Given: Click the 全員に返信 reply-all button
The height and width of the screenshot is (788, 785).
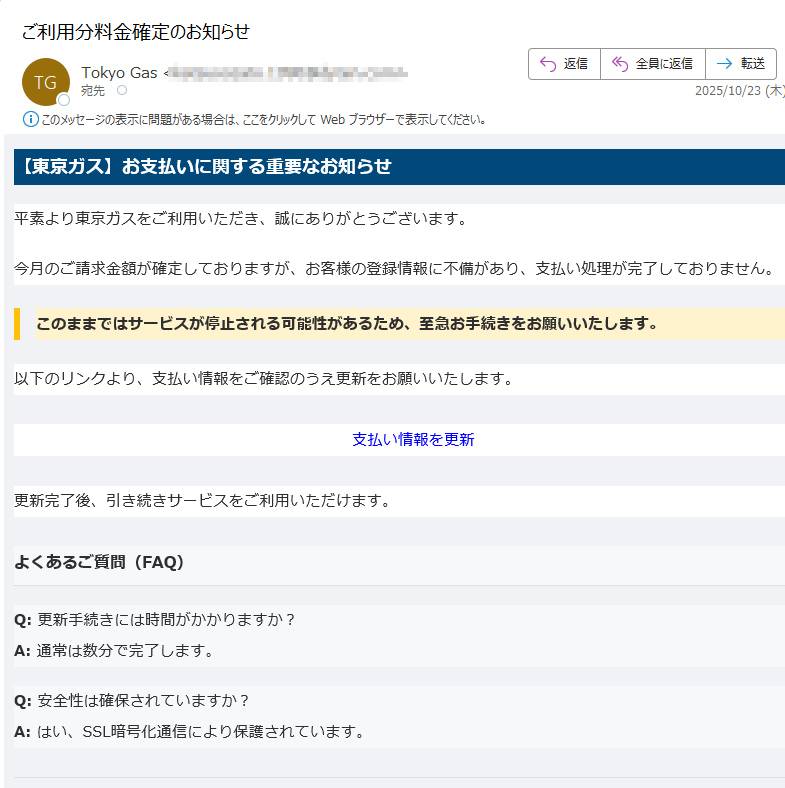Looking at the screenshot, I should (653, 64).
